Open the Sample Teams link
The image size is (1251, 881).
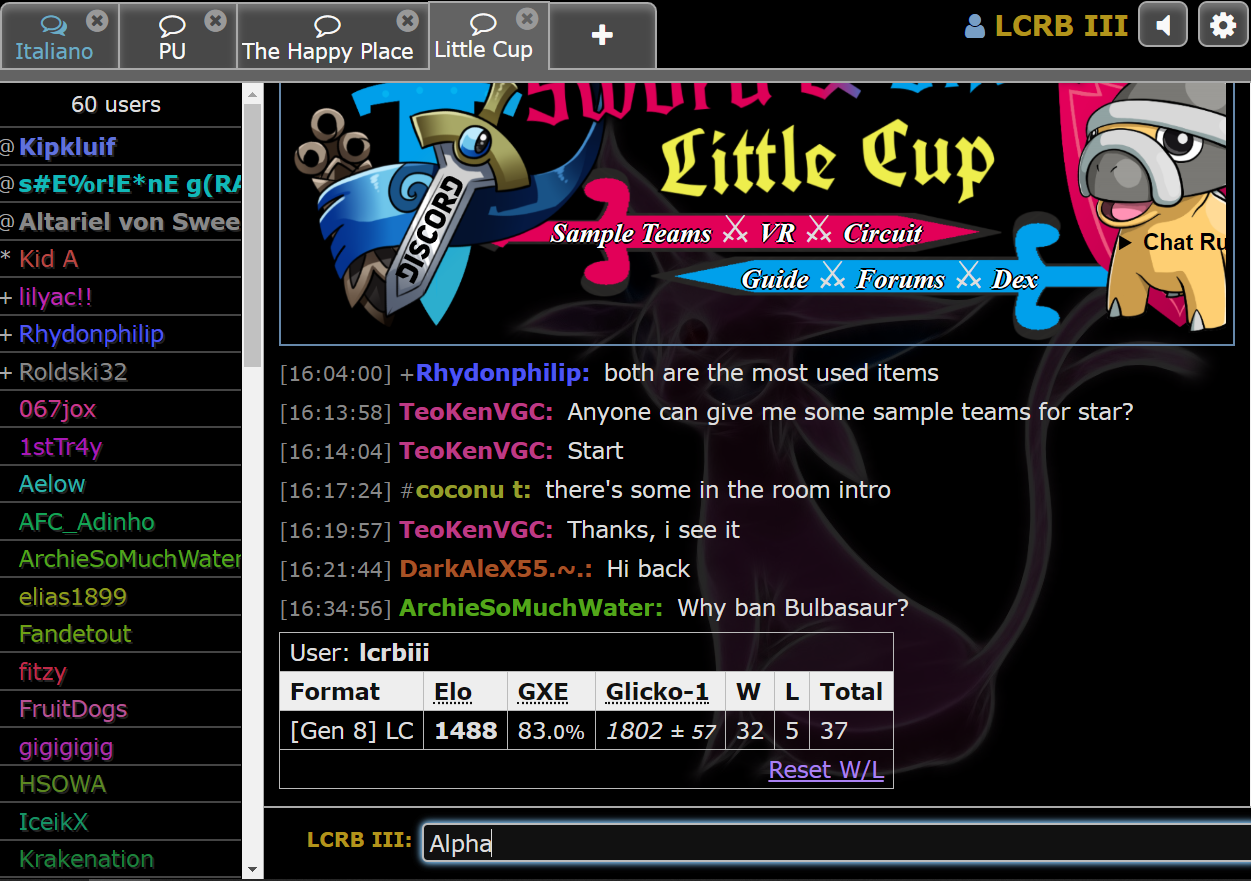pyautogui.click(x=631, y=234)
